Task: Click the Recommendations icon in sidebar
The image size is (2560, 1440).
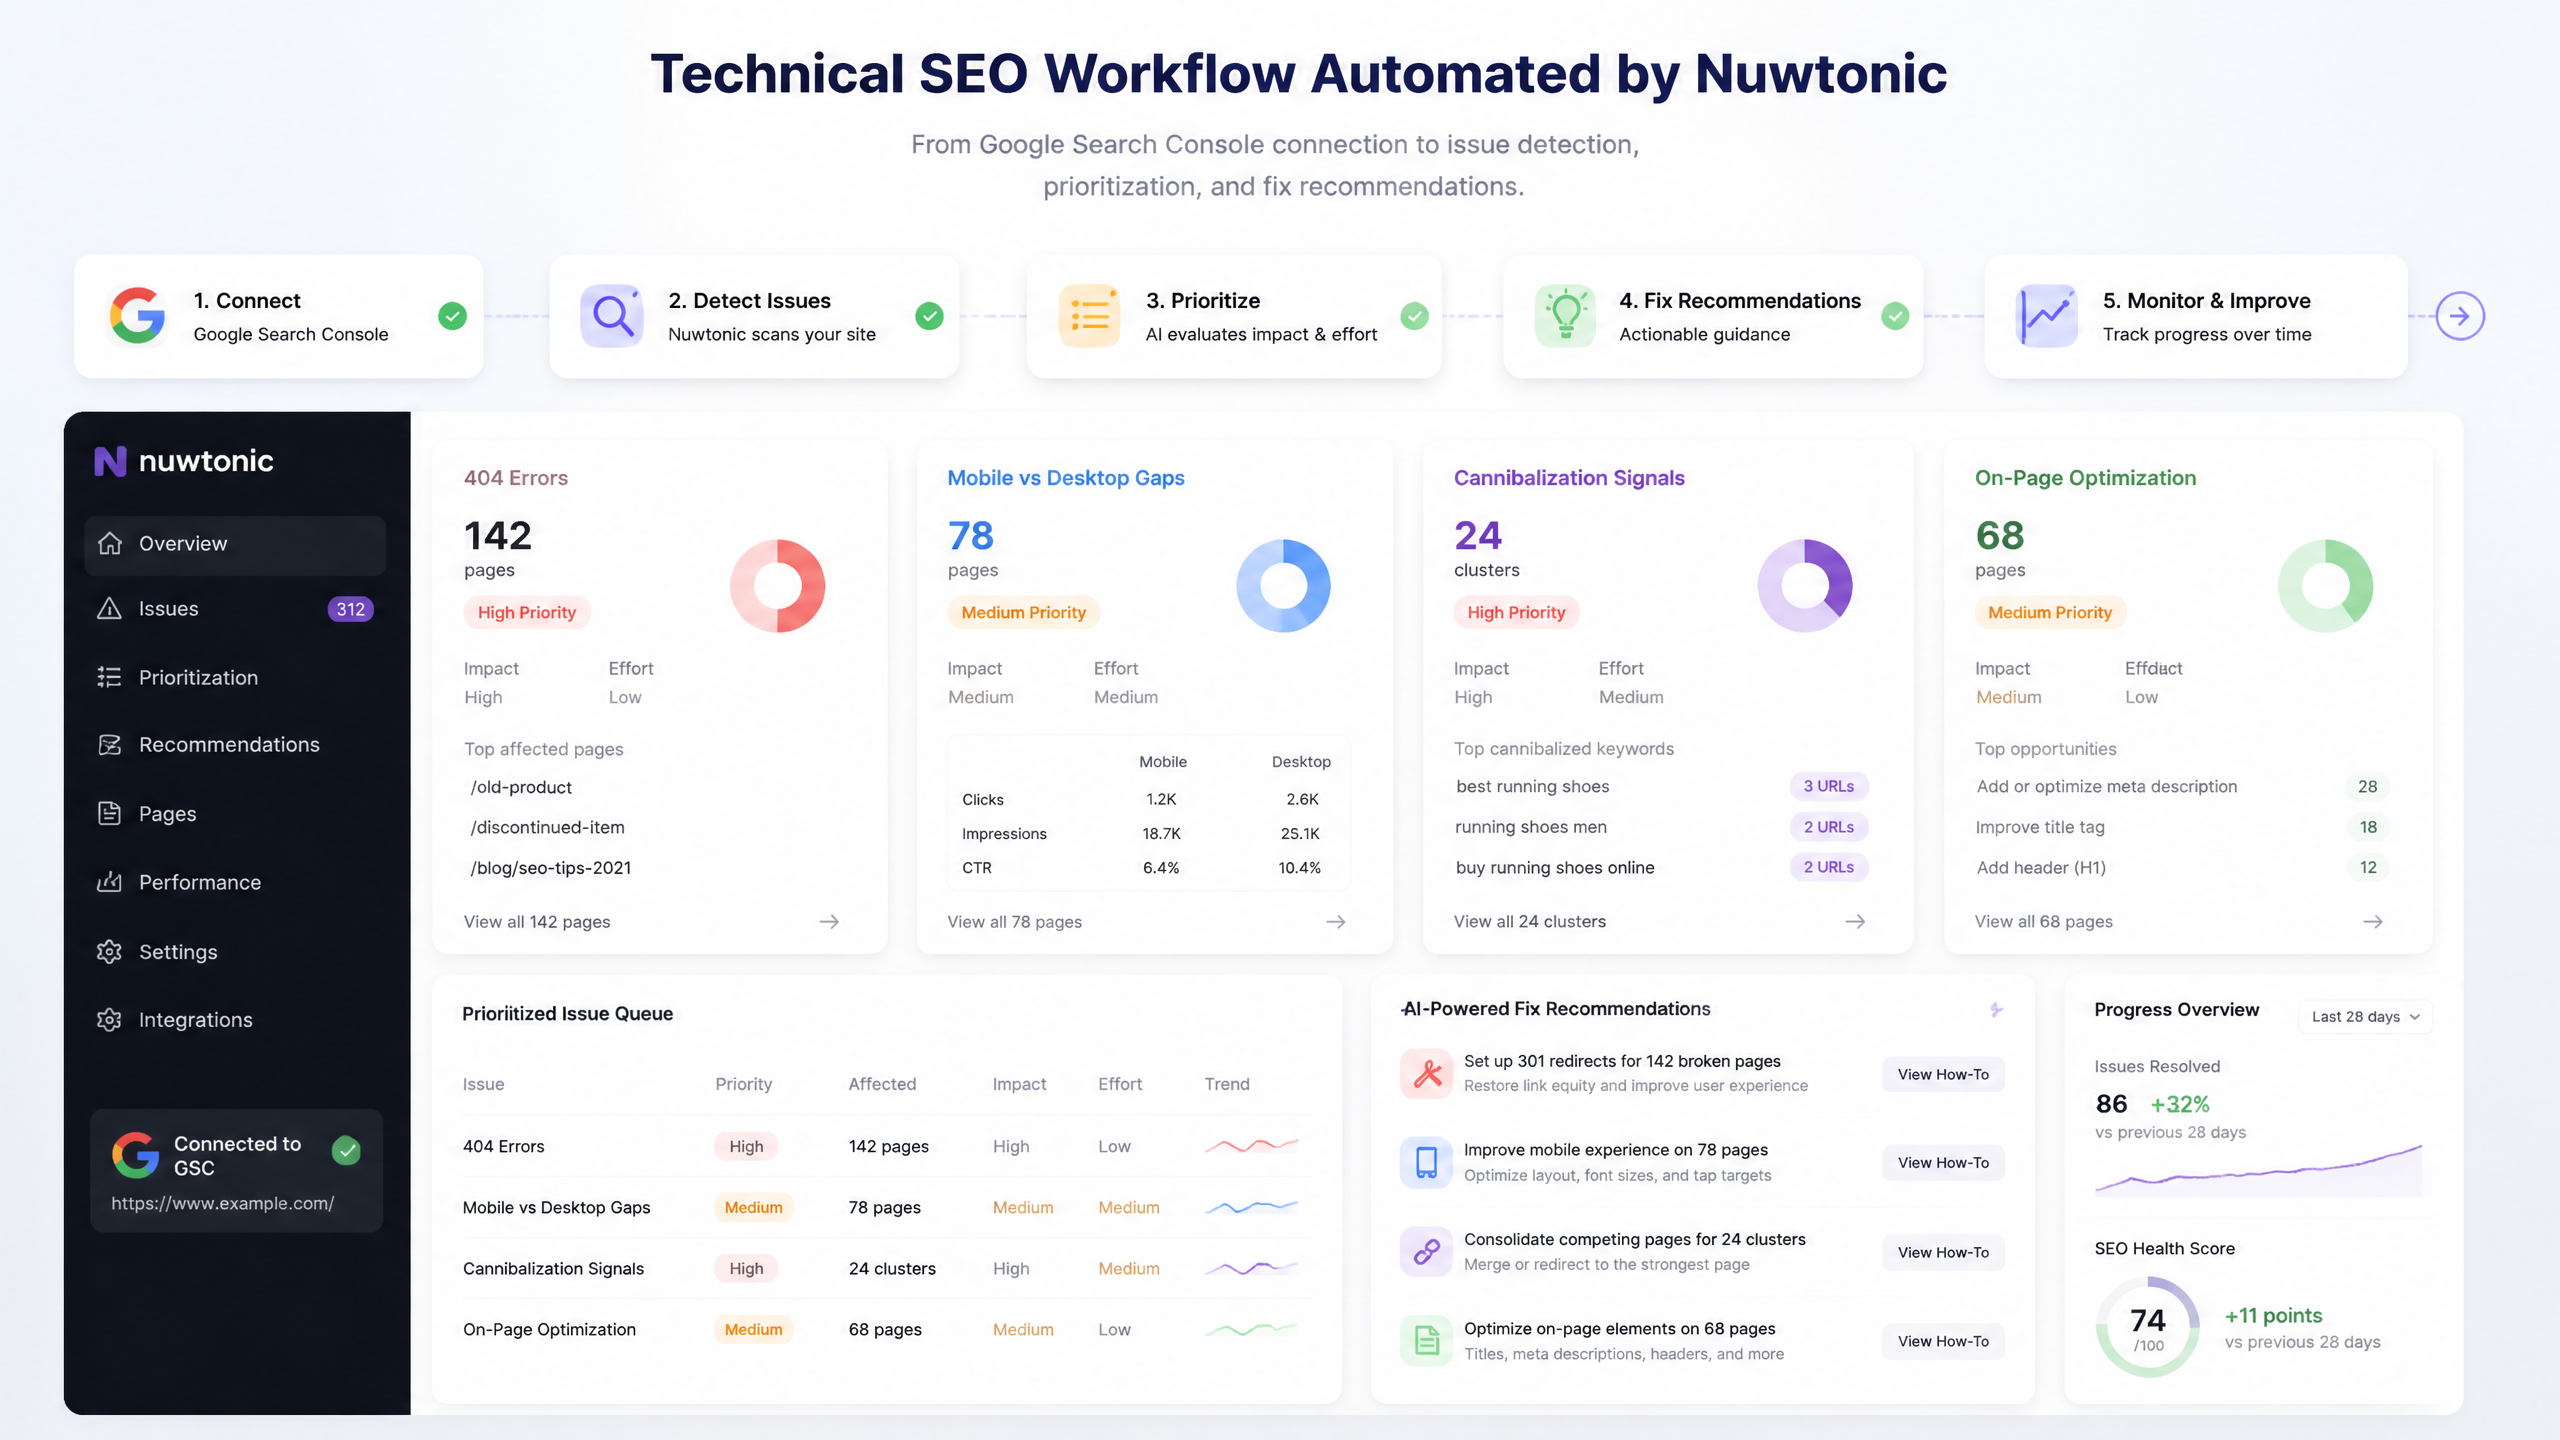Action: (109, 745)
